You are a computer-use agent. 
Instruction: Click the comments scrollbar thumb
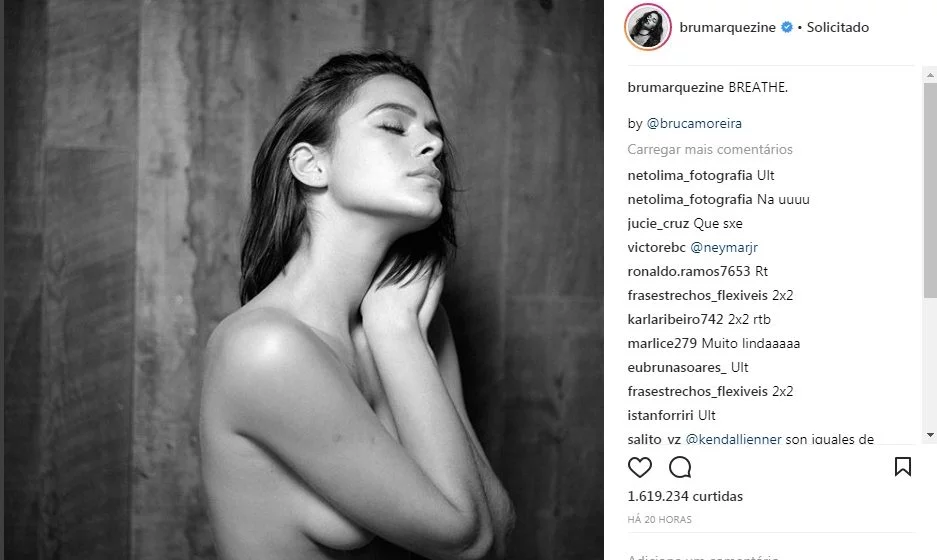tap(930, 190)
